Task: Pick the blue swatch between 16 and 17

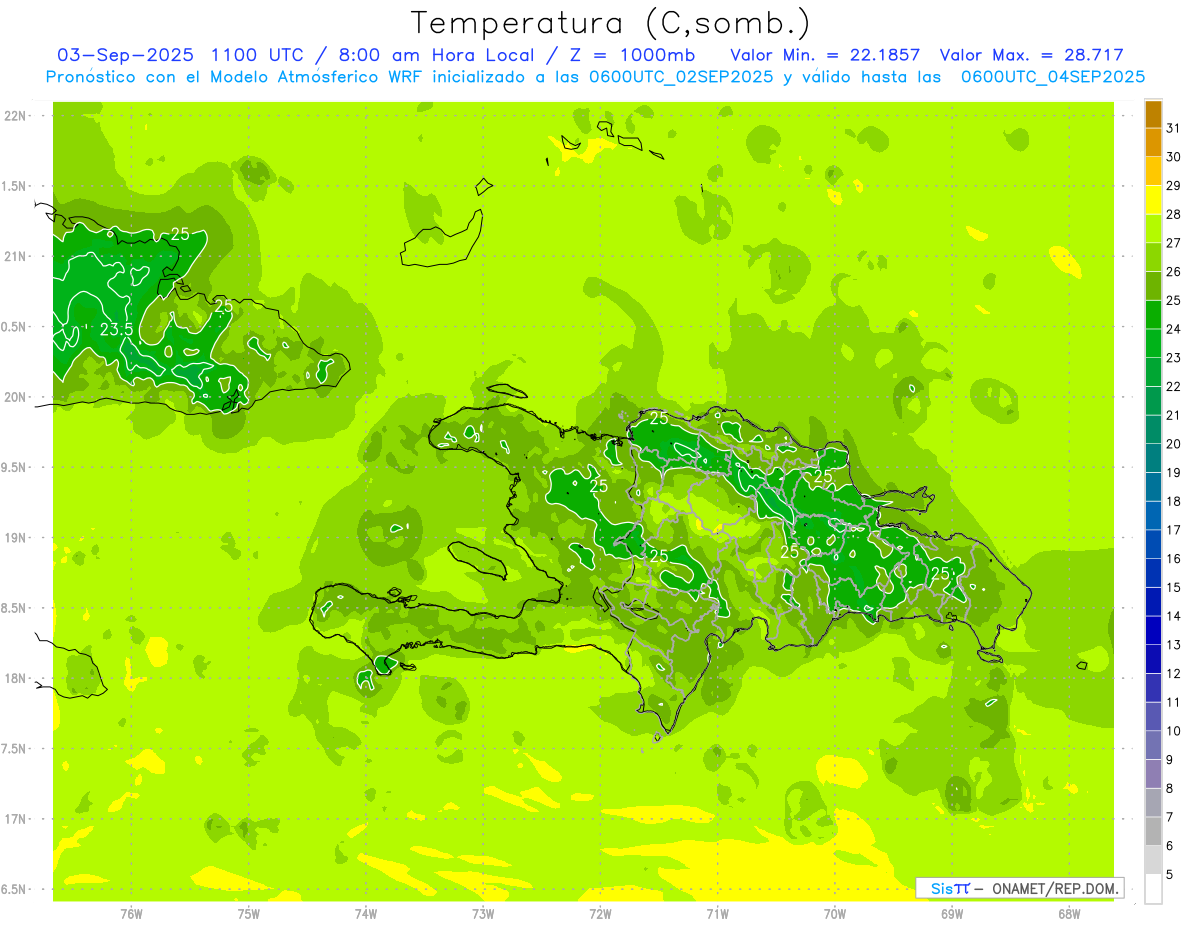Action: click(1153, 544)
